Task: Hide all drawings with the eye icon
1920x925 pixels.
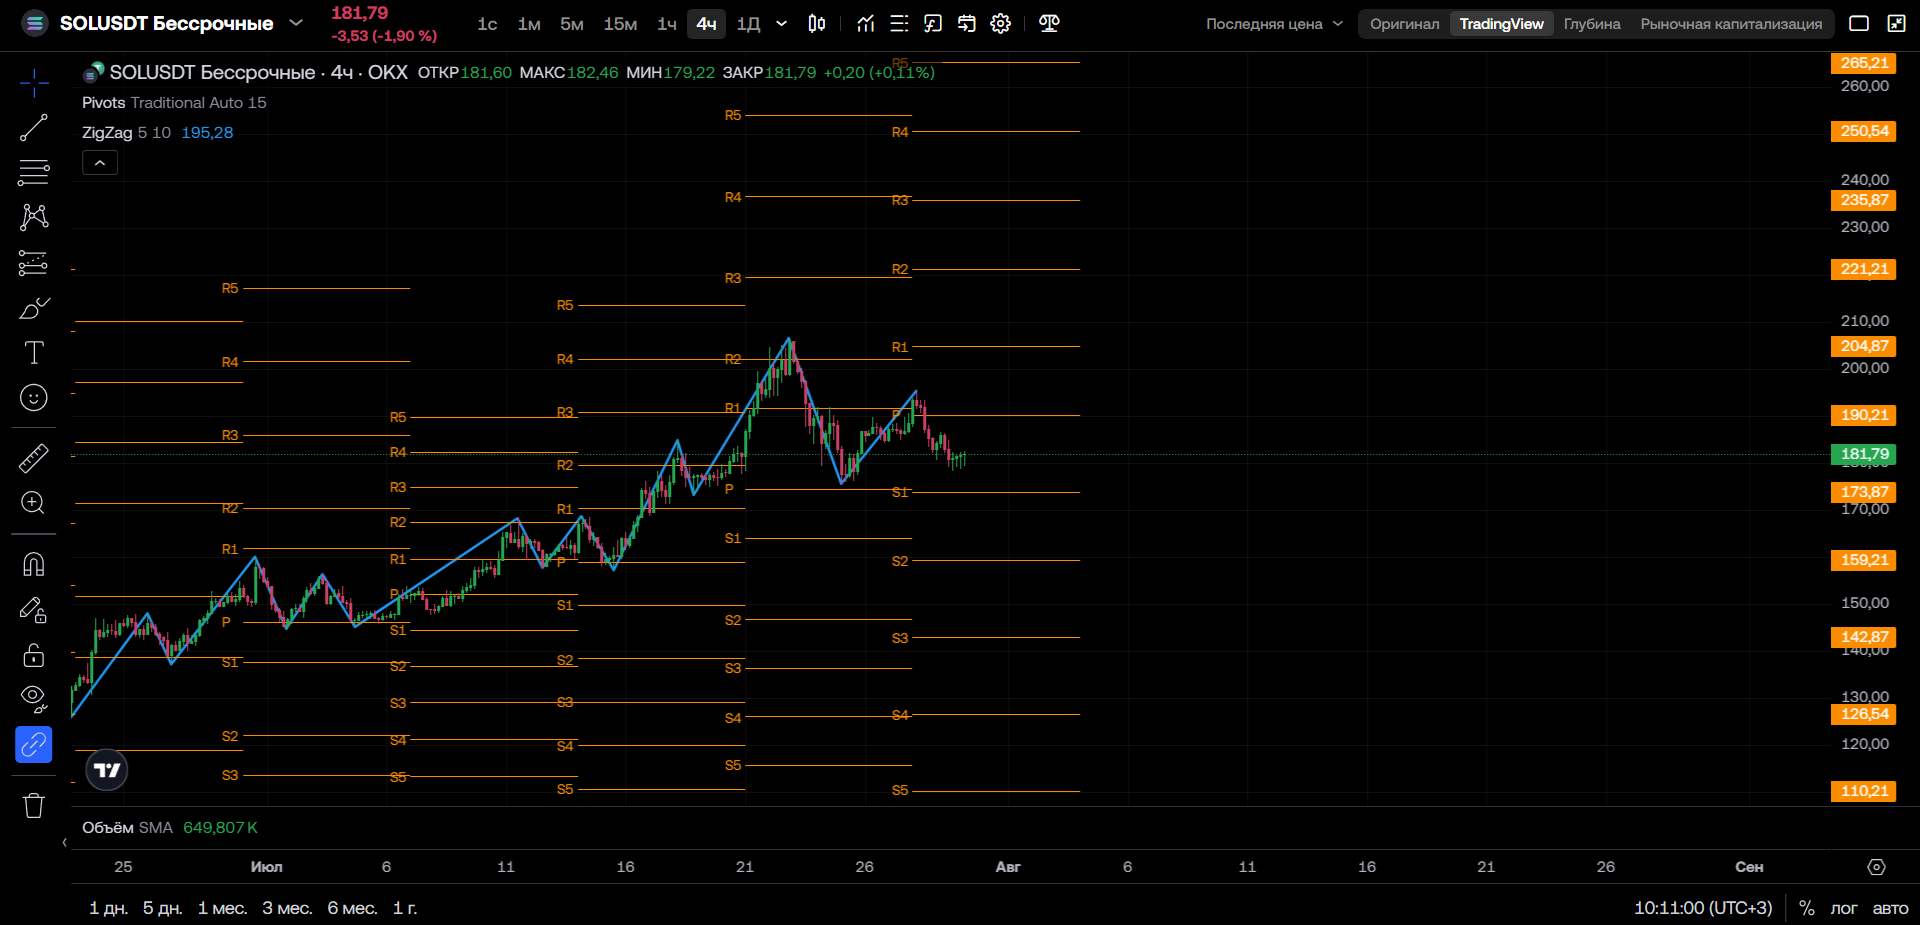Action: 33,699
